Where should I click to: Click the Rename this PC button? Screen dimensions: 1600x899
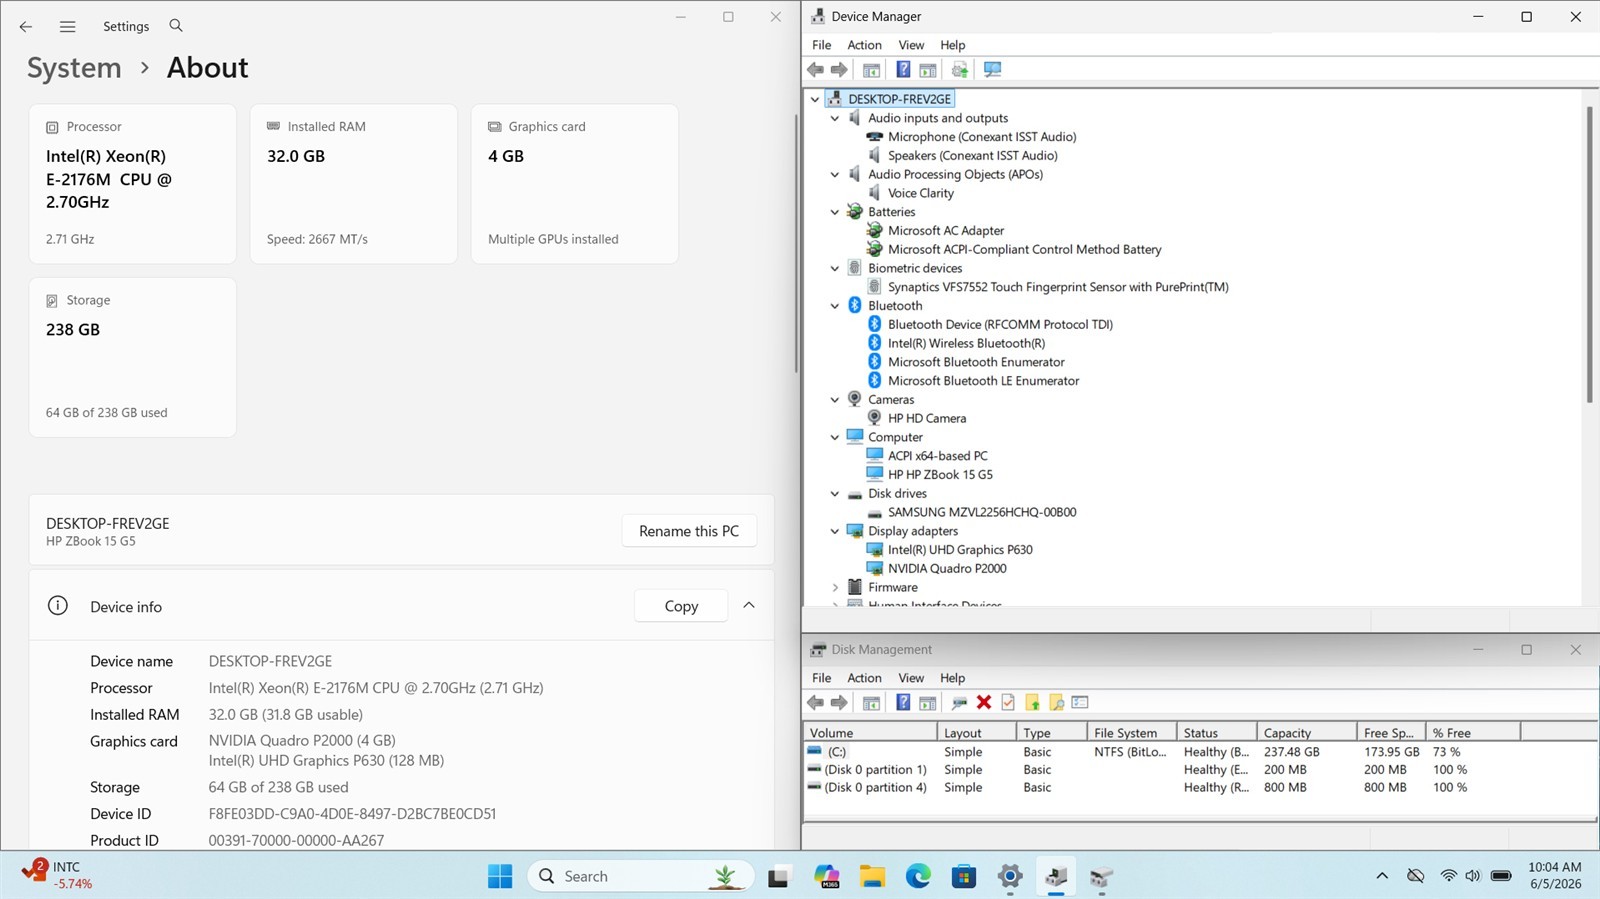(x=689, y=531)
